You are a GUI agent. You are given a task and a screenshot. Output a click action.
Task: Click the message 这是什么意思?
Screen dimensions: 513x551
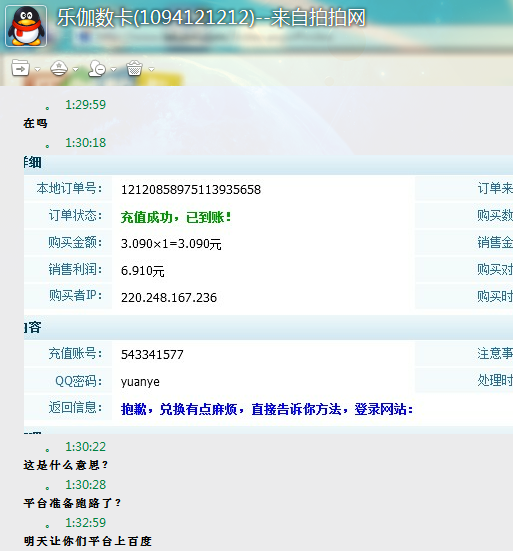click(x=65, y=465)
